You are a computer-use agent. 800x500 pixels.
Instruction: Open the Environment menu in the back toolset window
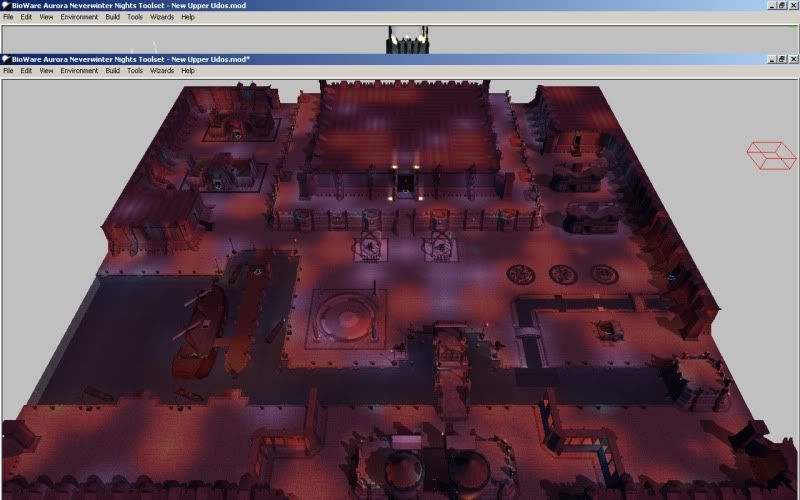point(79,17)
